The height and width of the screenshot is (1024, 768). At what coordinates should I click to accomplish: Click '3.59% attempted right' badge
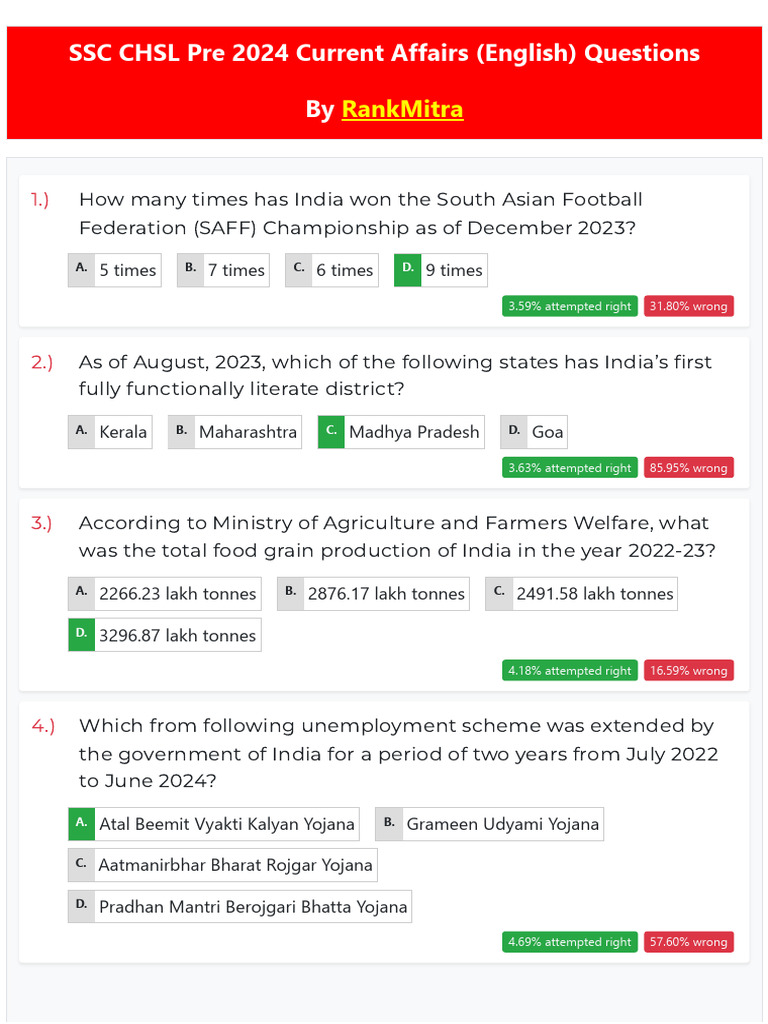click(570, 306)
